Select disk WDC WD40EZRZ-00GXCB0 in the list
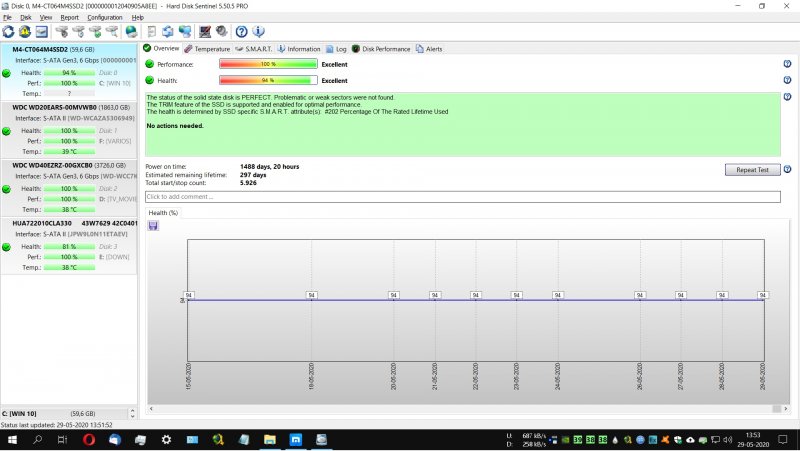Screen dimensions: 800x451 69,188
